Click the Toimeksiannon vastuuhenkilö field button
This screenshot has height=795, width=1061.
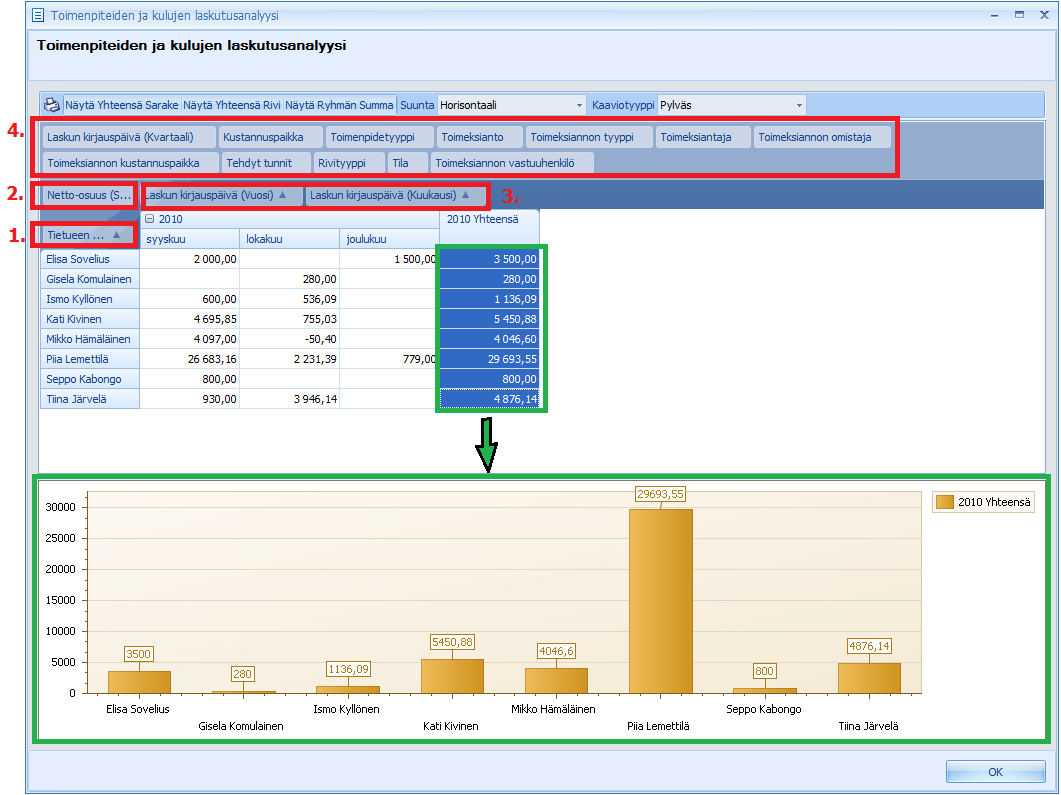pos(512,163)
